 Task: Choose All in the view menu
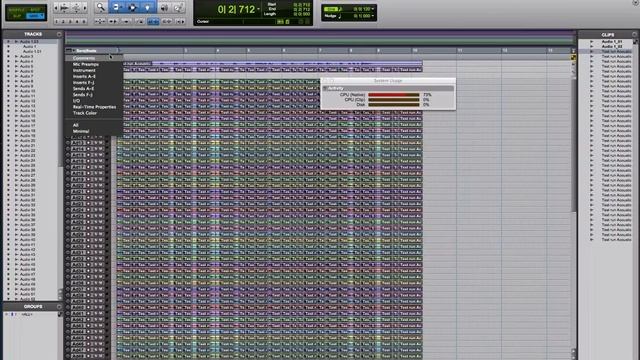point(76,125)
